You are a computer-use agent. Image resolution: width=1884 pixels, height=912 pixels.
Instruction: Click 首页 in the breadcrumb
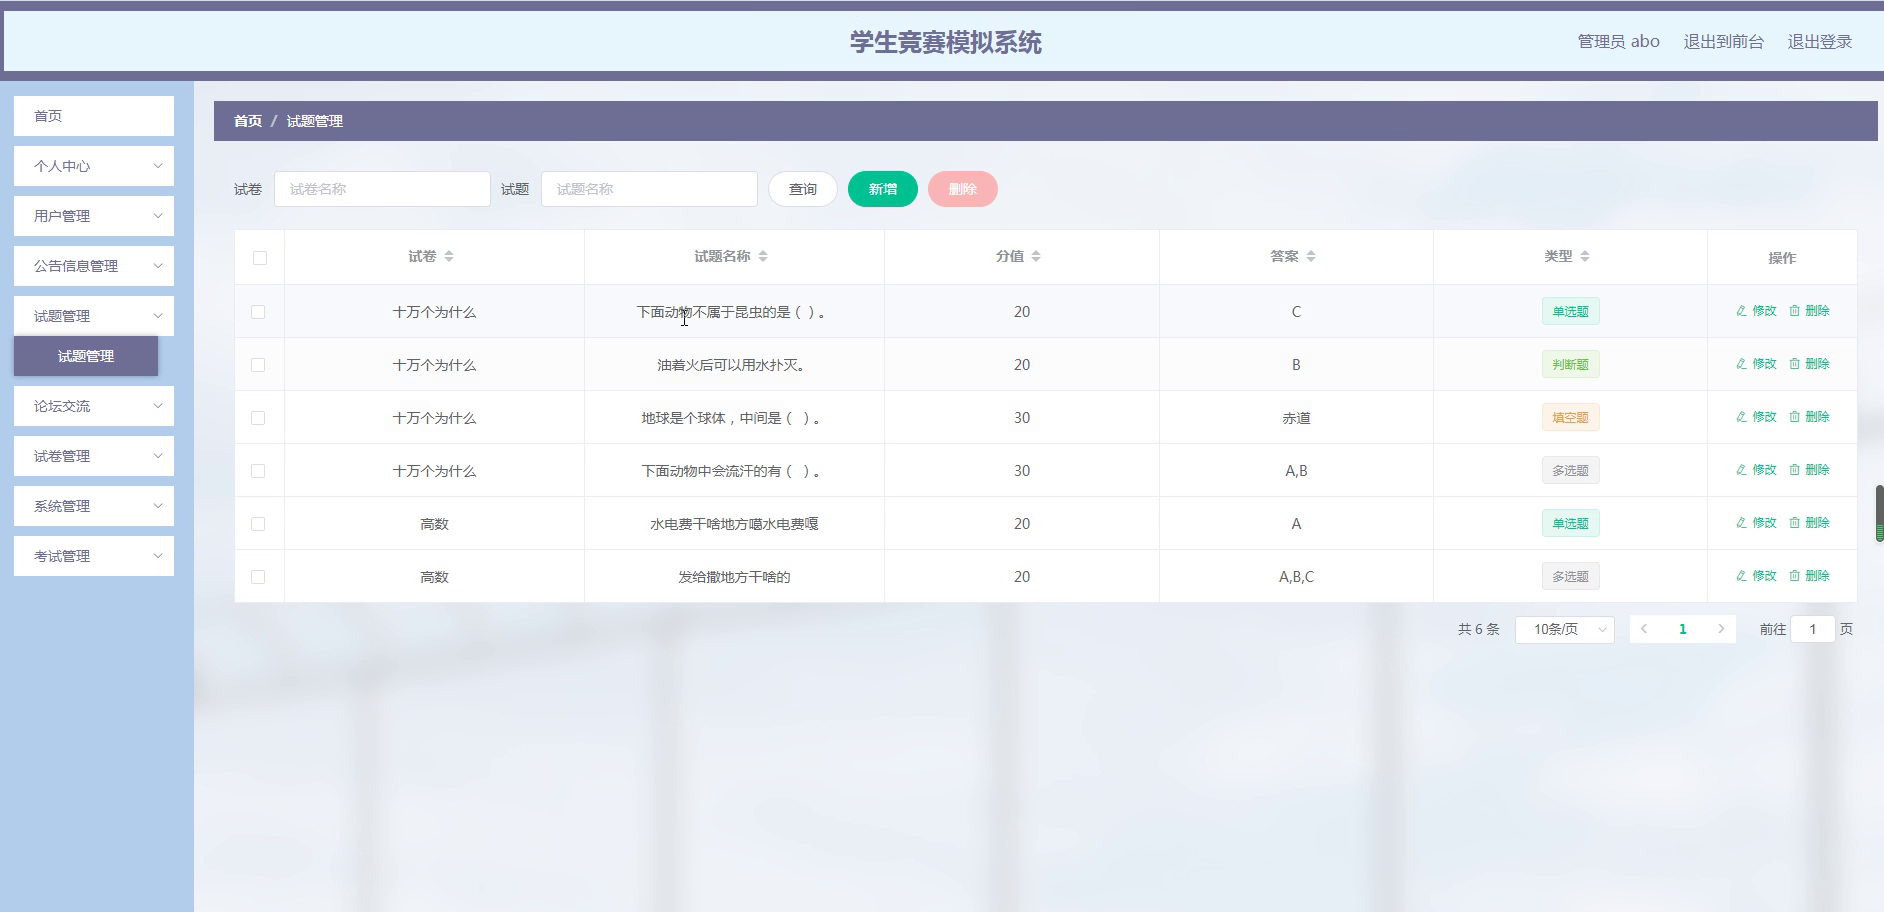248,121
